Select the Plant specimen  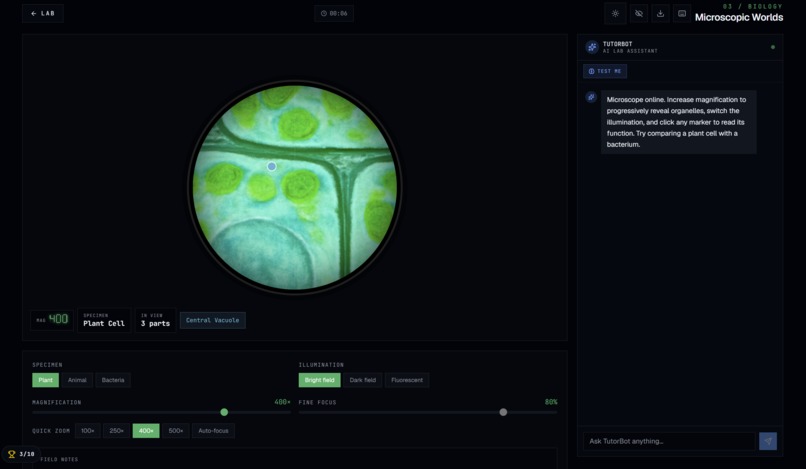45,380
